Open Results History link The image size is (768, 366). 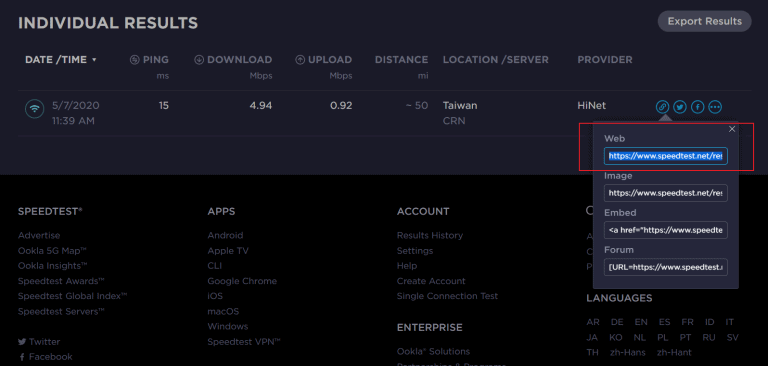click(430, 236)
